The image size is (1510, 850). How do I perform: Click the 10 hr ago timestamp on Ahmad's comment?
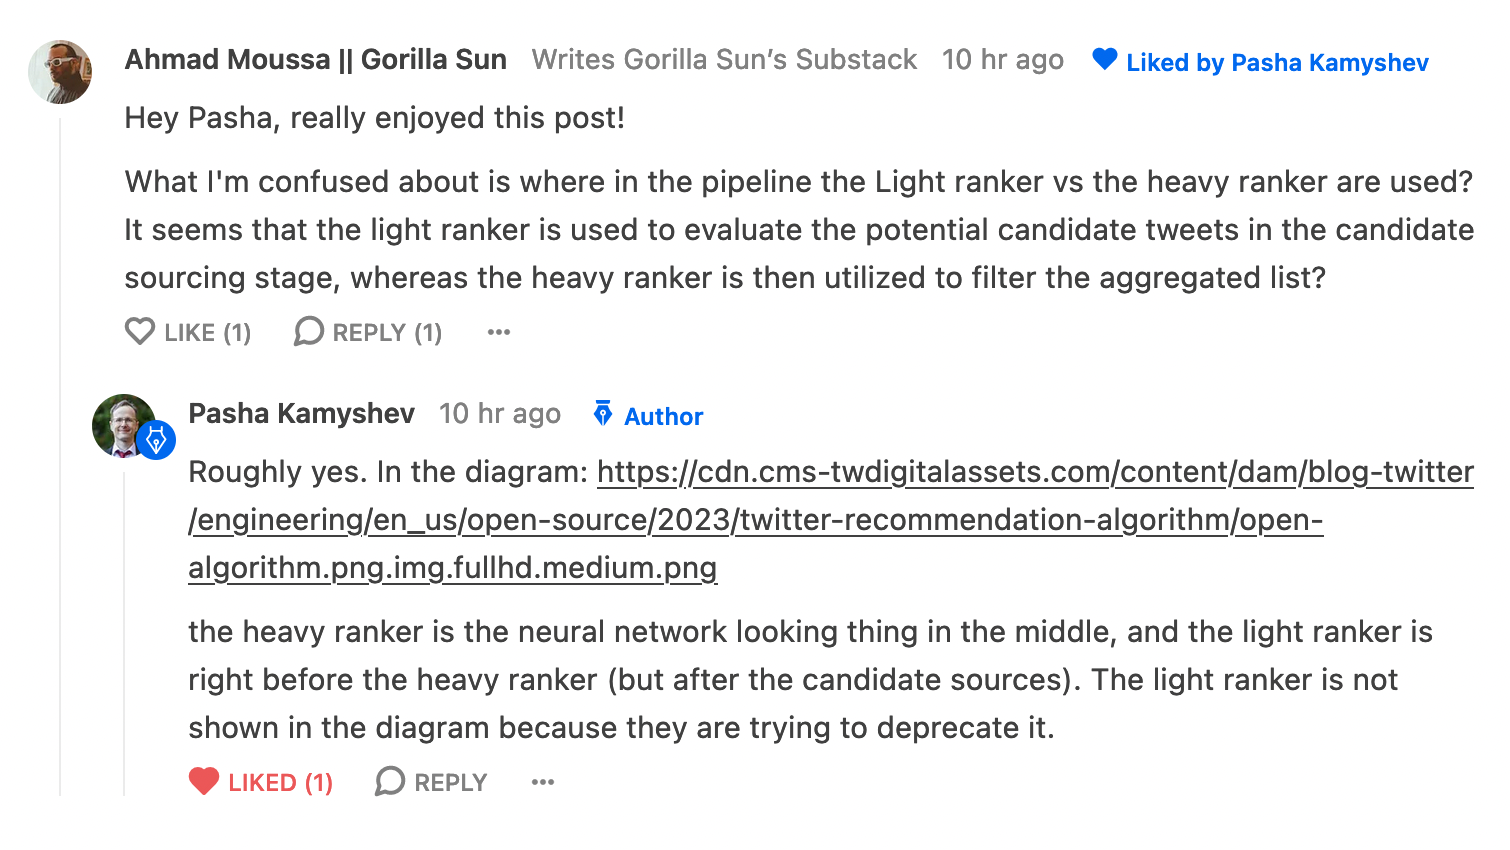pos(1003,60)
